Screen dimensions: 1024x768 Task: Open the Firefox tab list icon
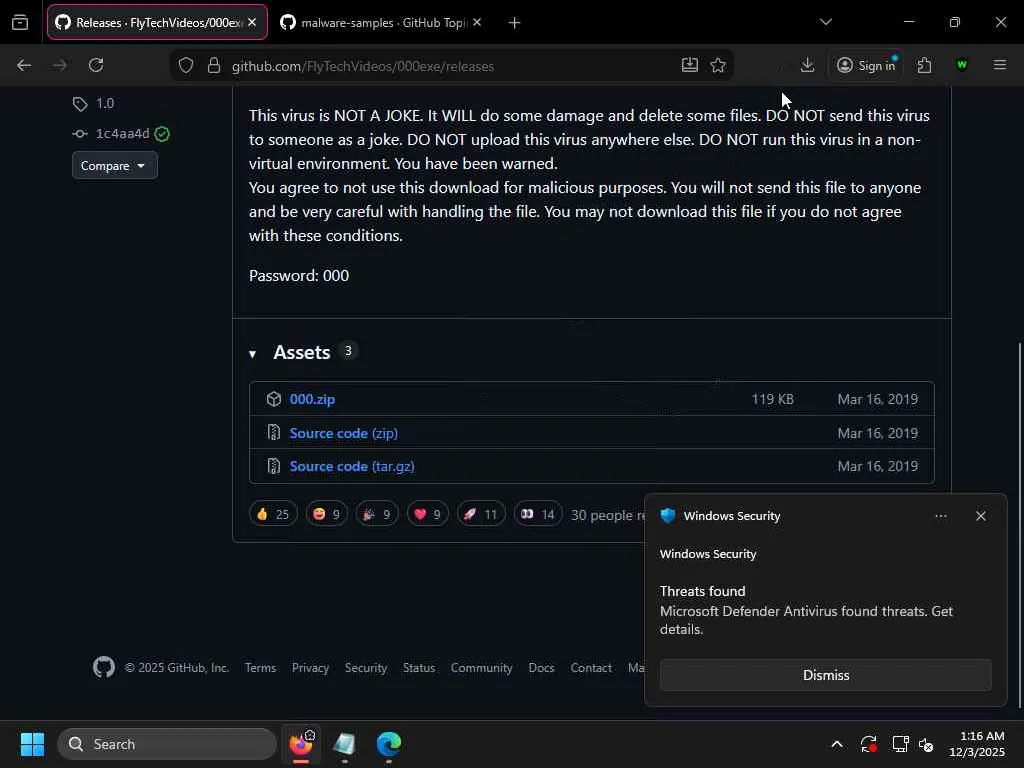[20, 23]
